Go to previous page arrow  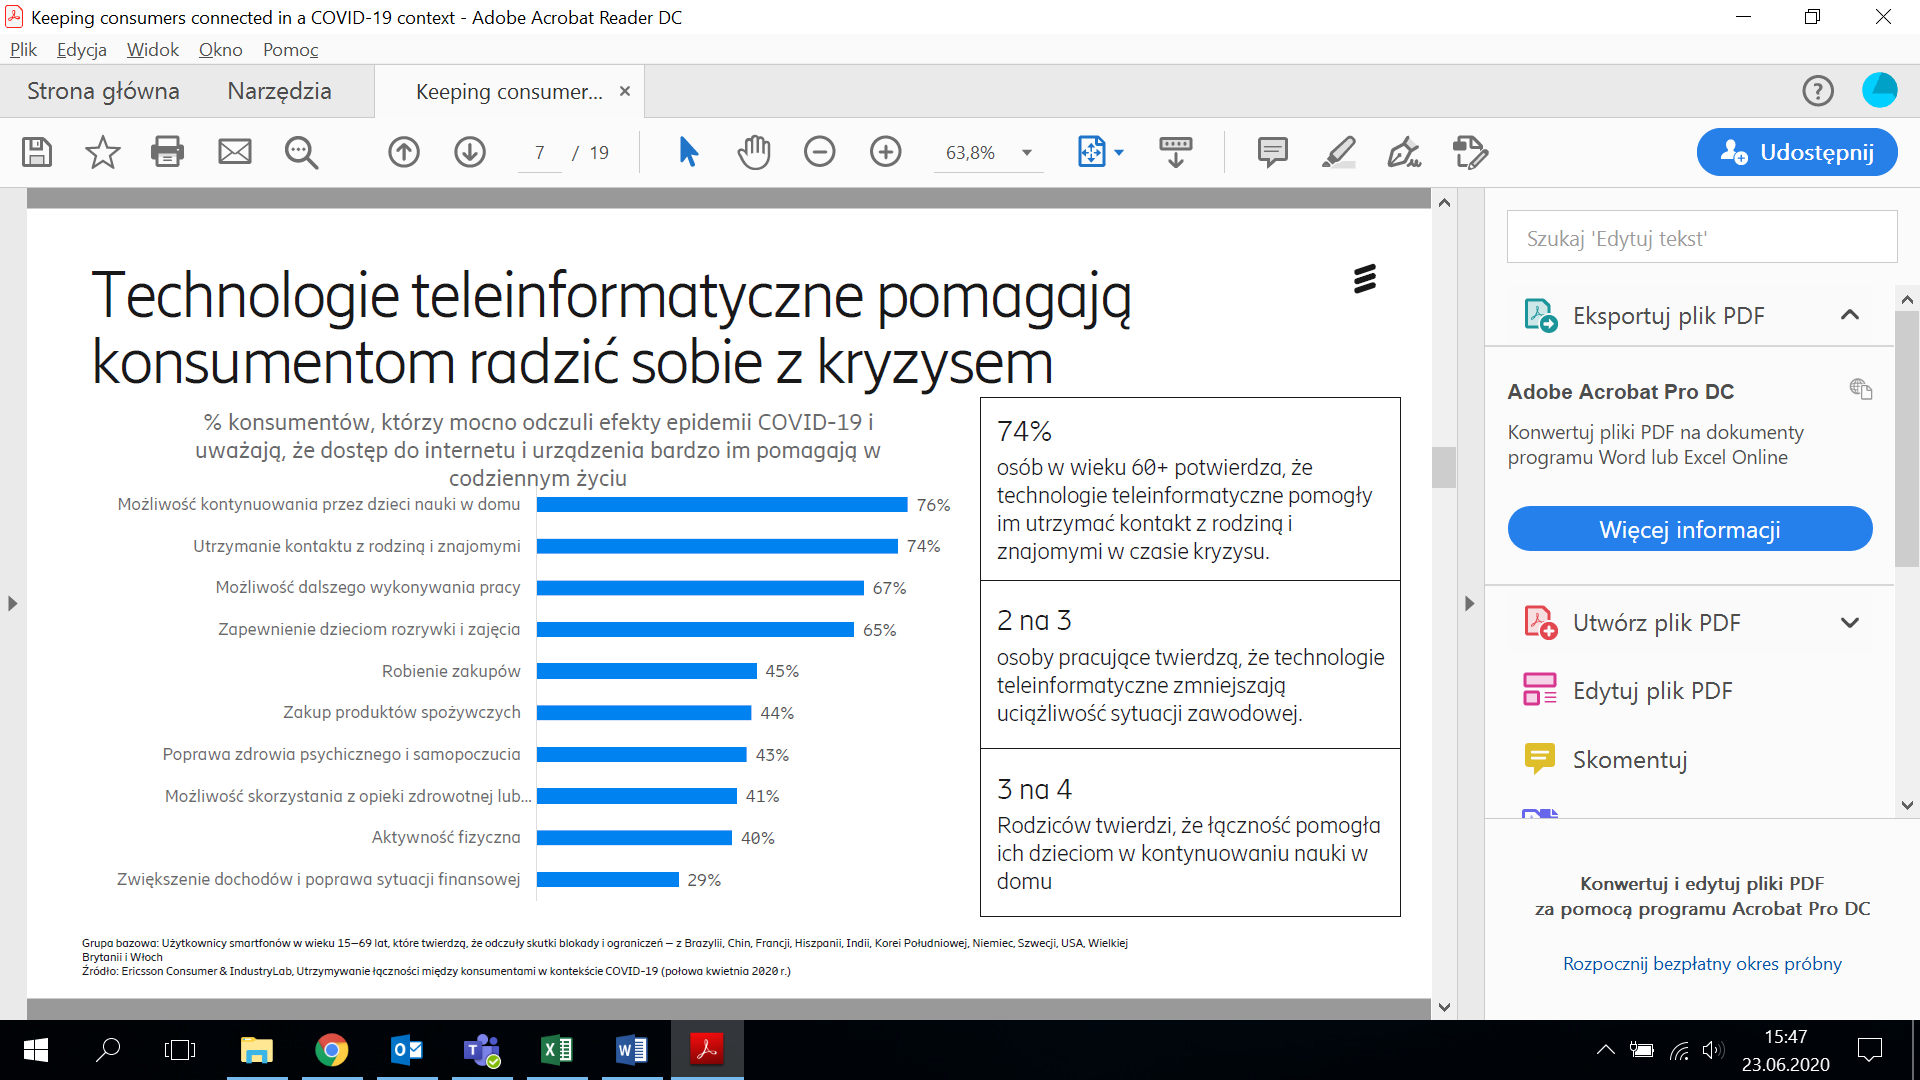tap(404, 152)
